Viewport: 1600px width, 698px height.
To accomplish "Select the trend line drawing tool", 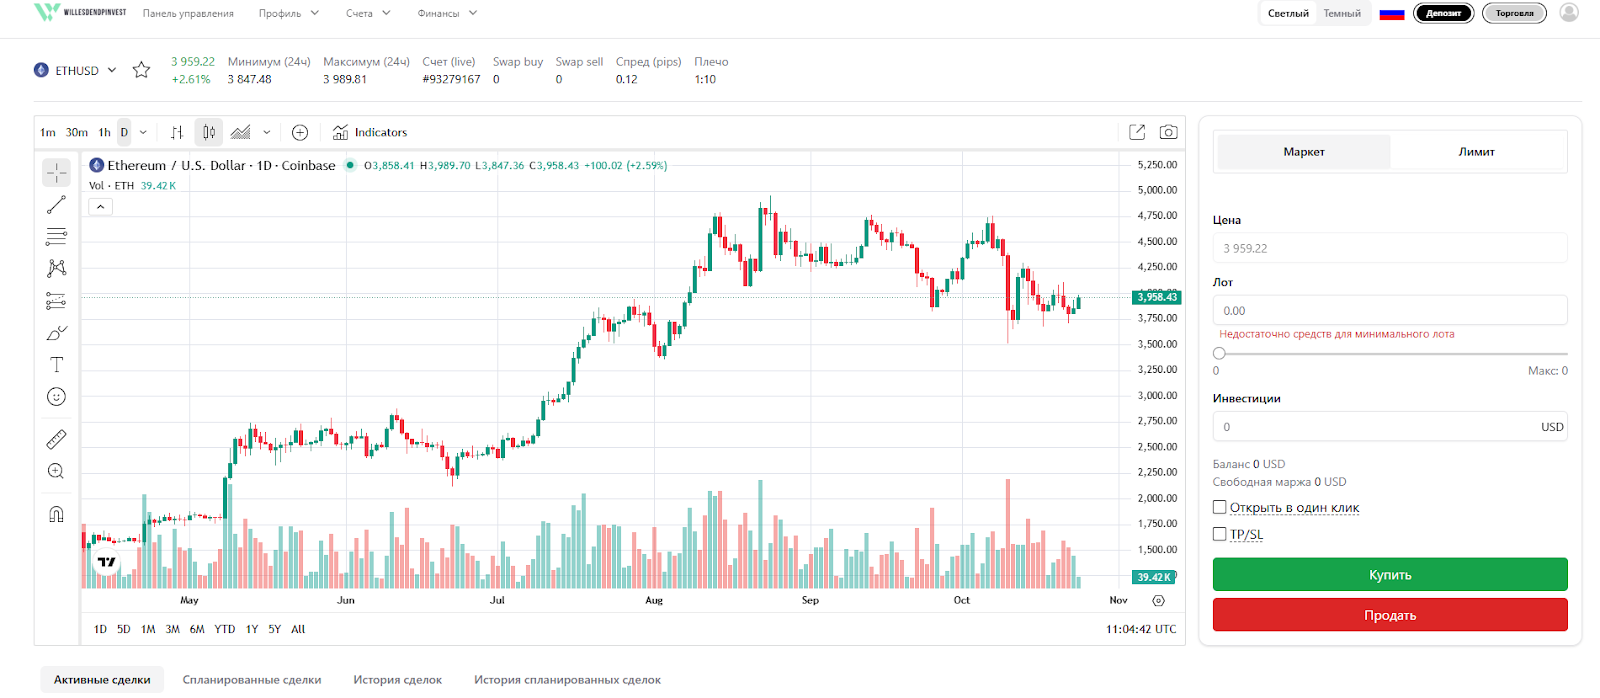I will (x=56, y=205).
